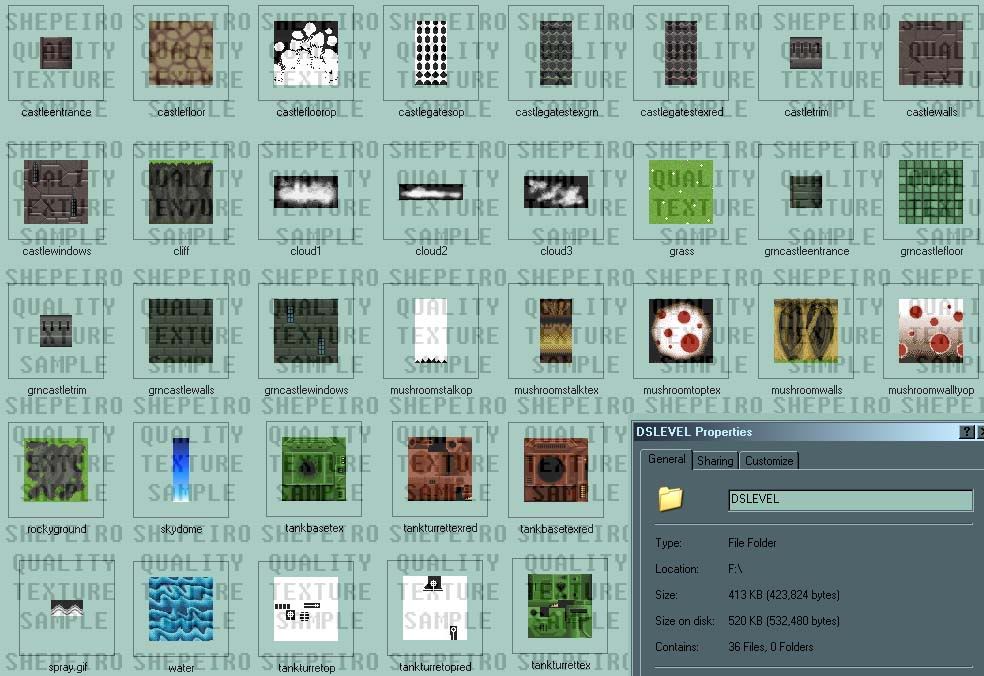The height and width of the screenshot is (676, 984).
Task: Click the folder icon in Properties dialog
Action: 670,499
